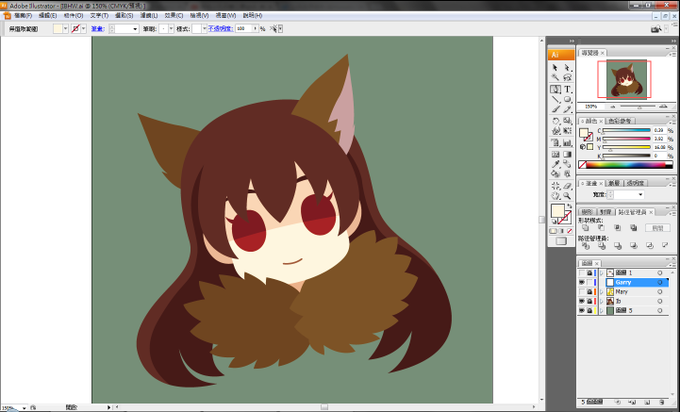Swap fill and stroke arrows in toolbox
The image size is (680, 412).
[569, 206]
